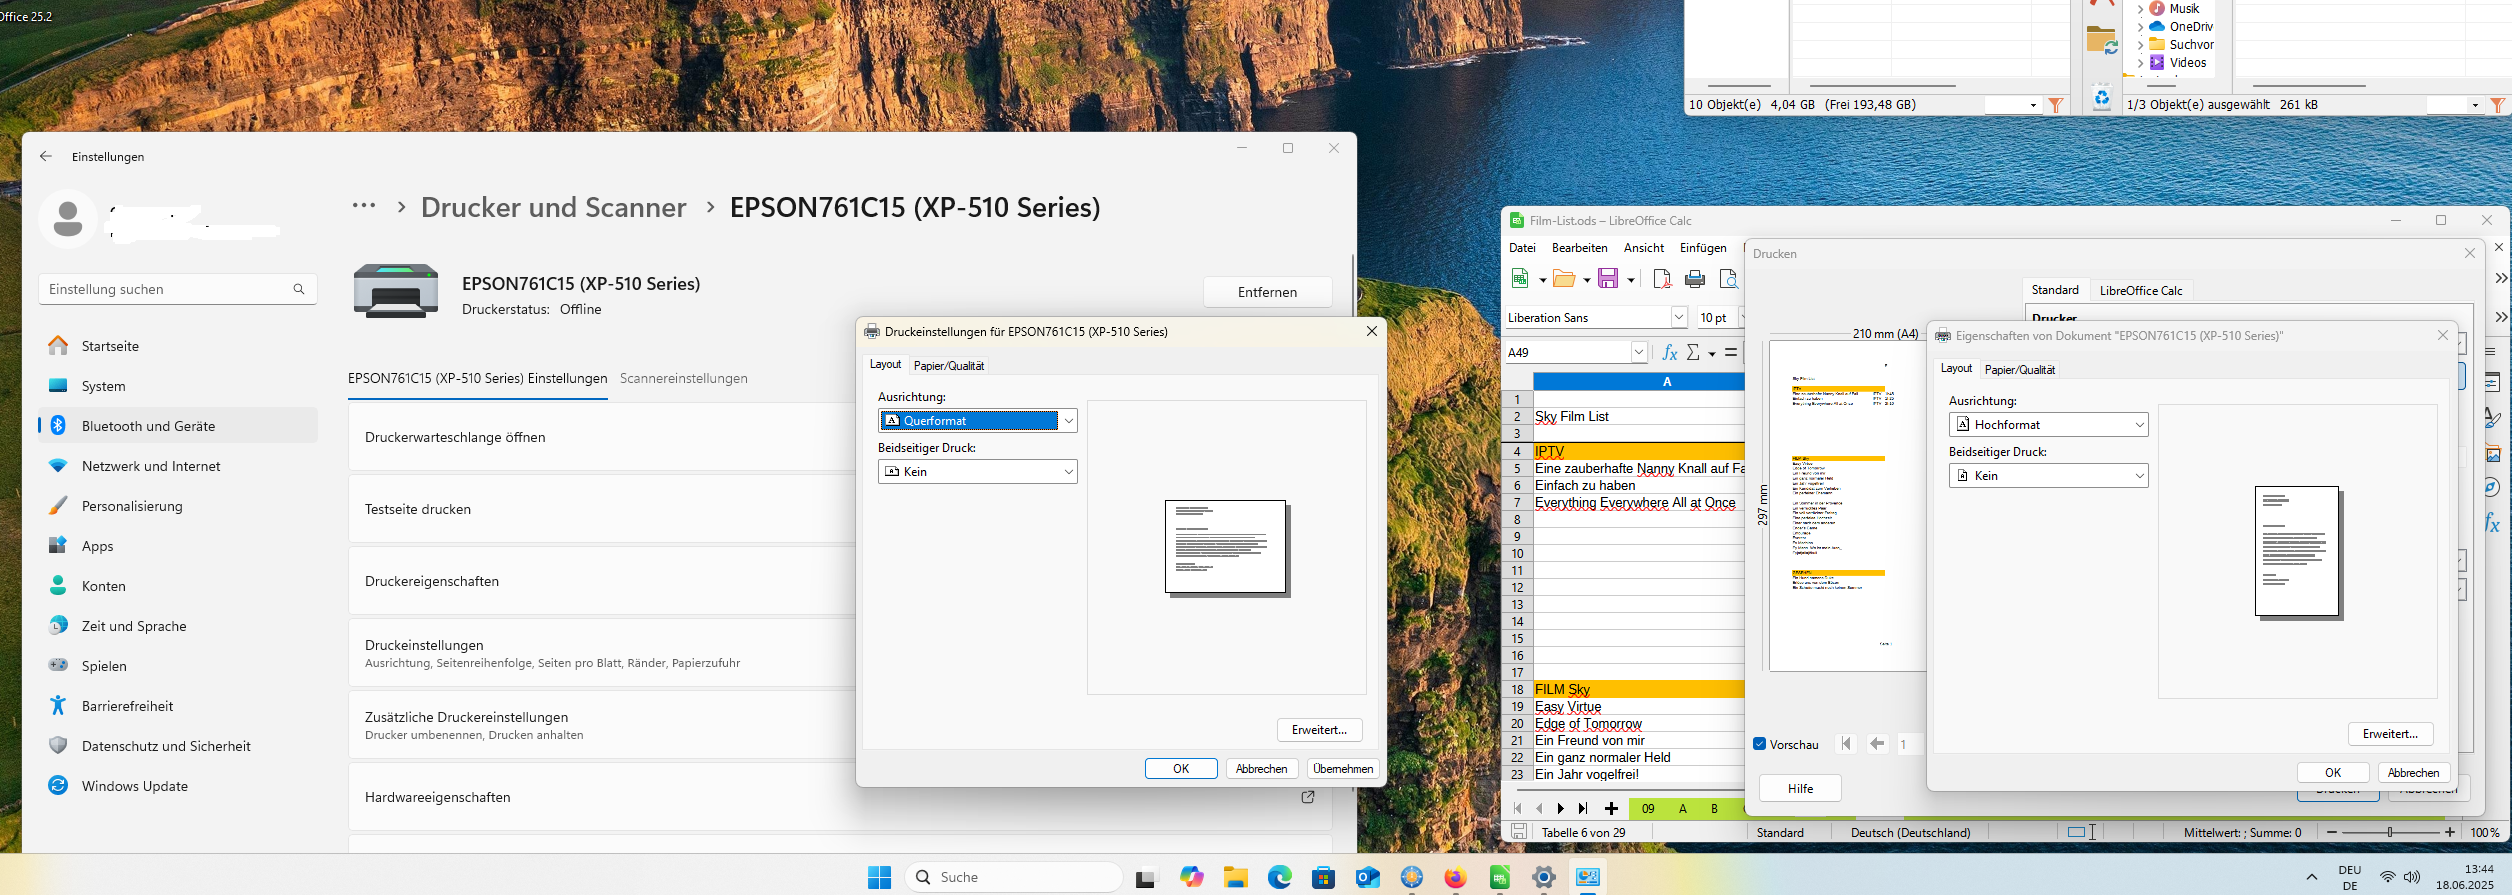2512x895 pixels.
Task: Click the add sheet plus icon
Action: [1611, 808]
